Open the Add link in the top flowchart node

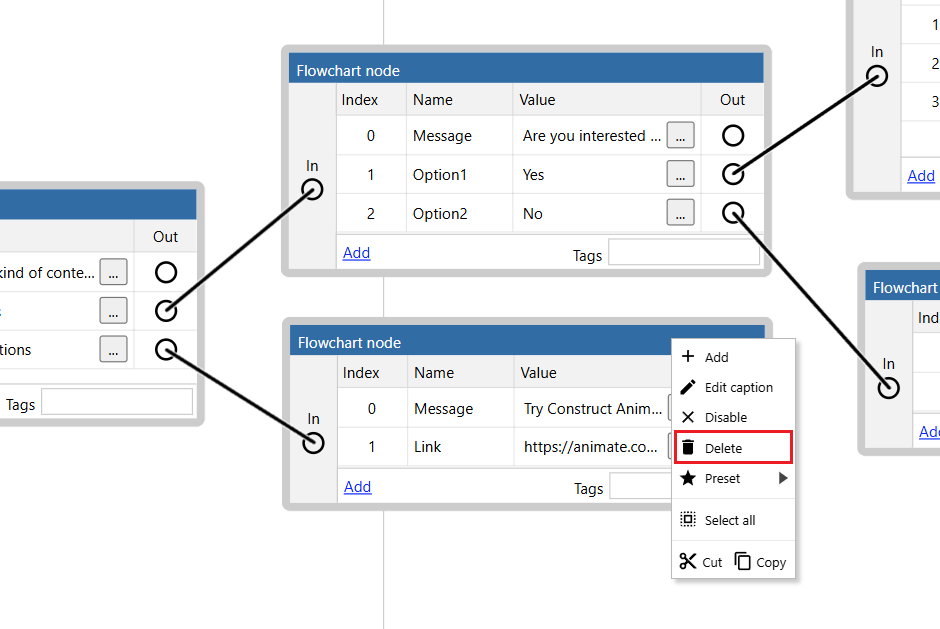pyautogui.click(x=356, y=252)
